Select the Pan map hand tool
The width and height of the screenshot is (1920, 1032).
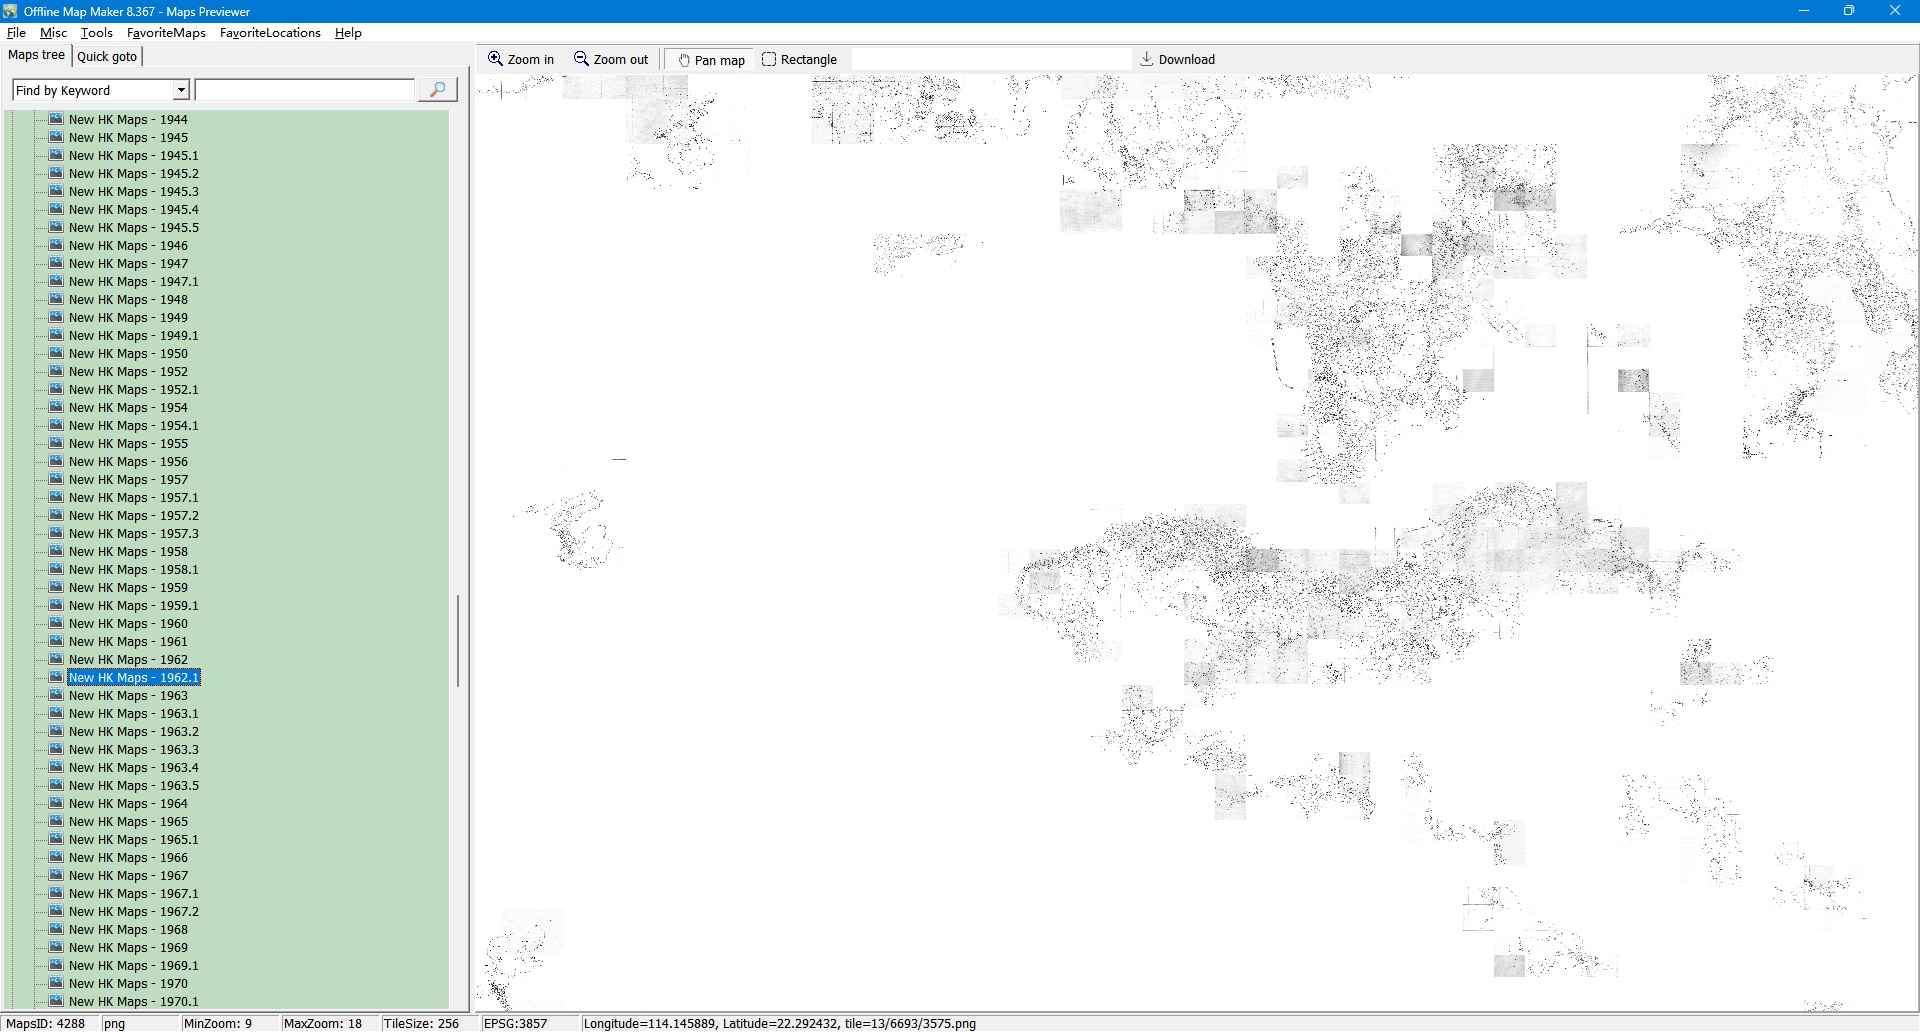click(685, 60)
